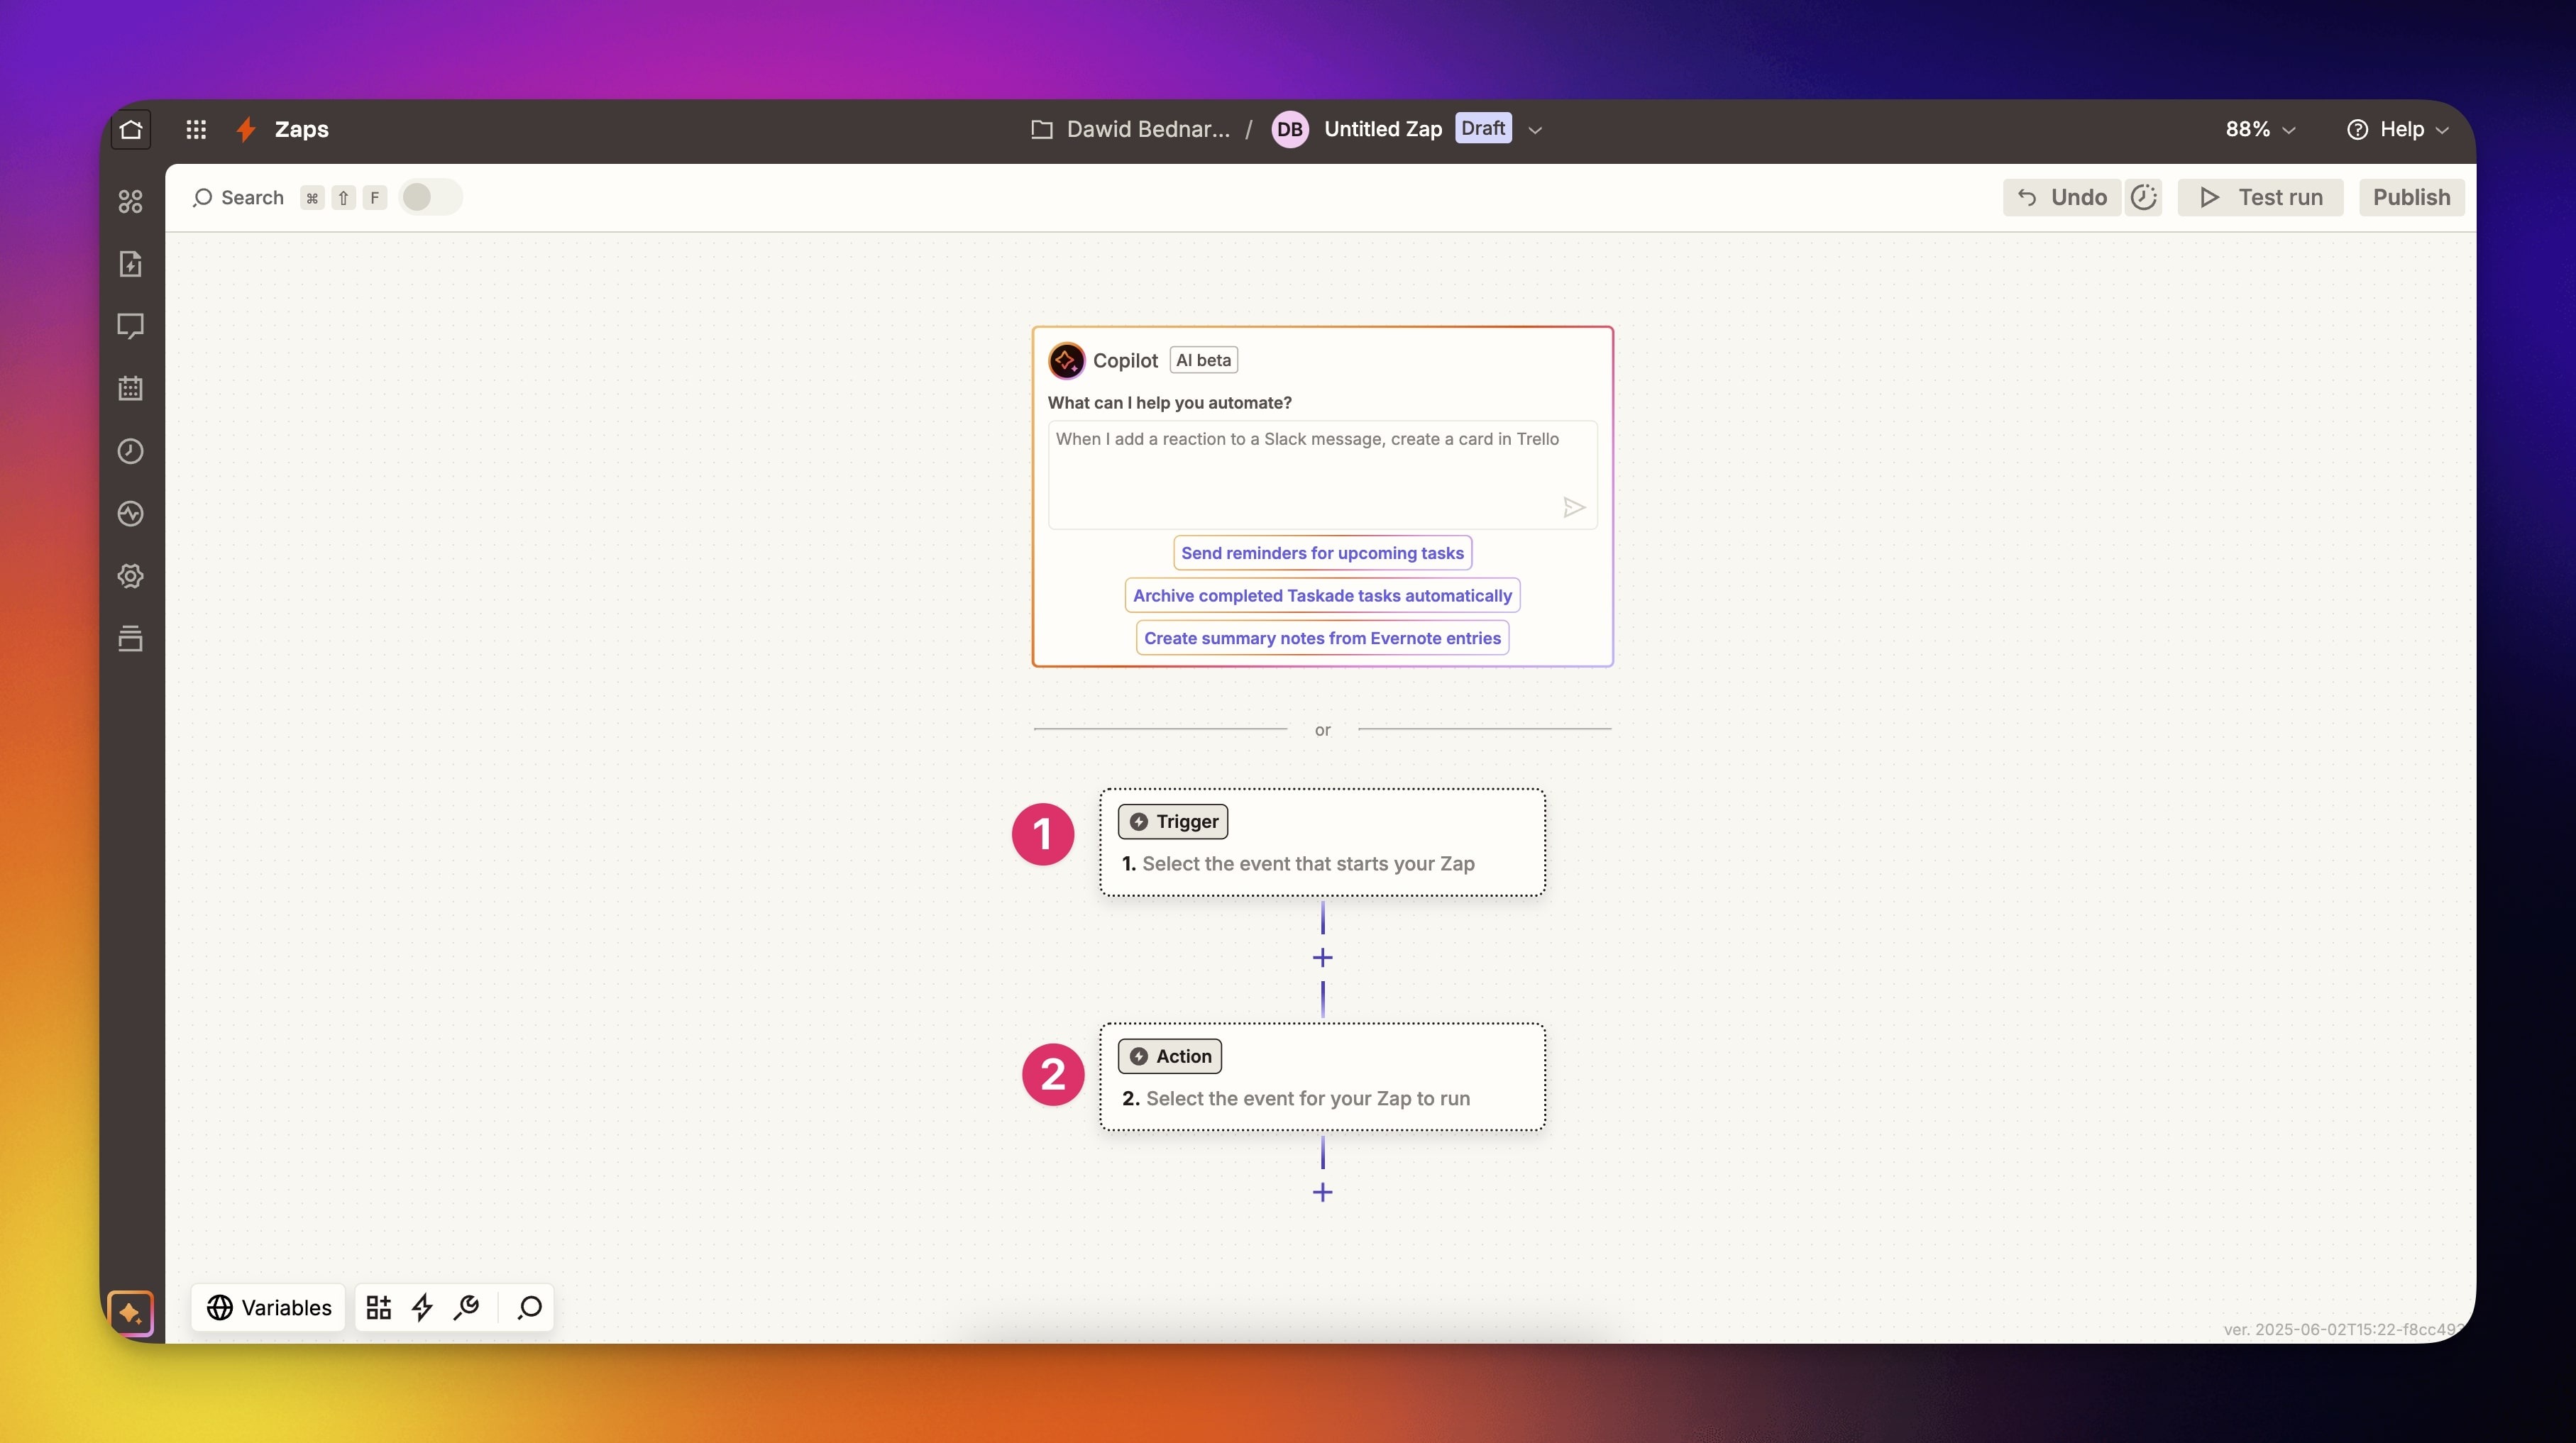The image size is (2576, 1443).
Task: Send the Copilot prompt with arrow icon
Action: pyautogui.click(x=1573, y=508)
